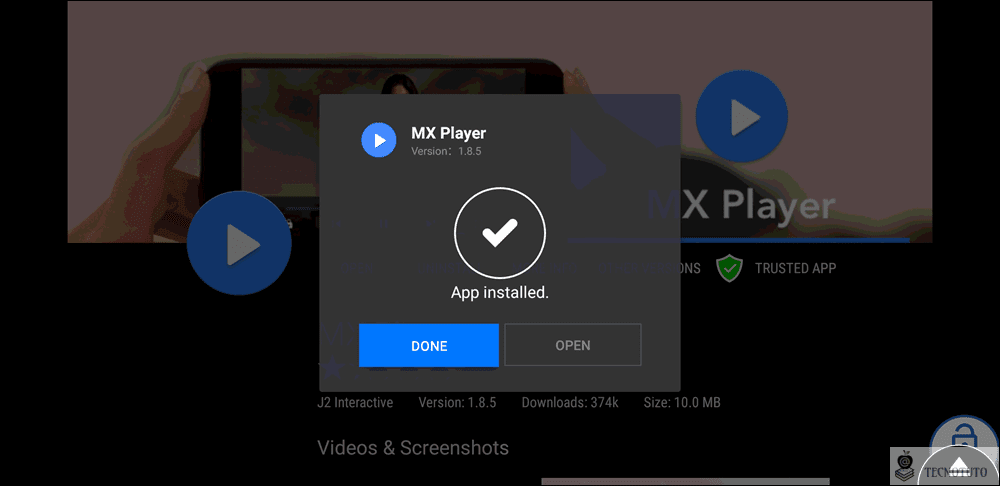
Task: Click the 'App installed.' message
Action: [x=500, y=293]
